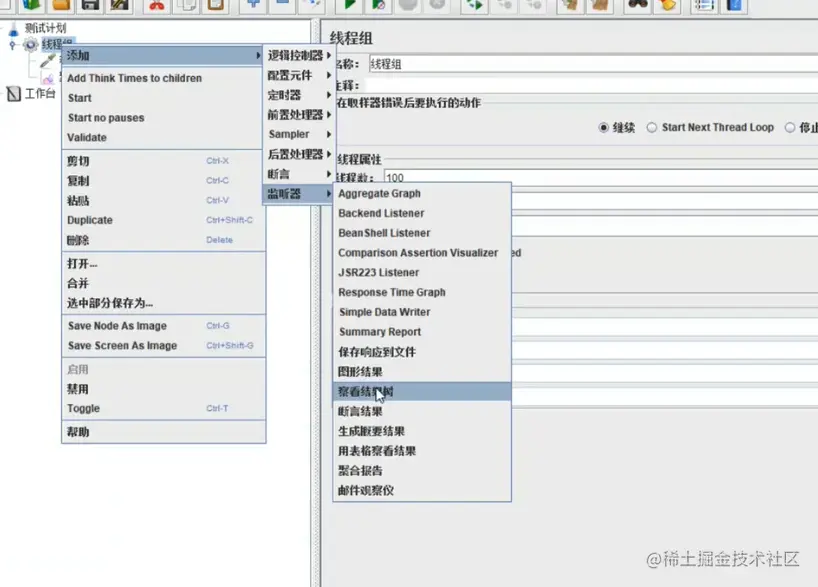Click the pipette sampler icon under thread group
The width and height of the screenshot is (818, 587).
pos(47,61)
